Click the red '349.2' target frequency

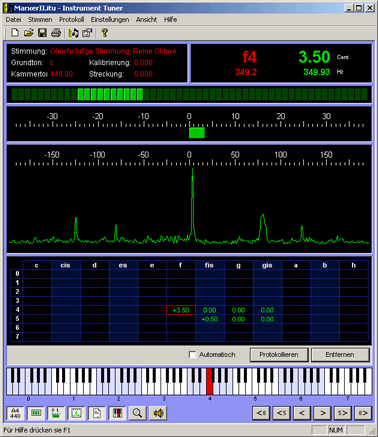pyautogui.click(x=246, y=72)
